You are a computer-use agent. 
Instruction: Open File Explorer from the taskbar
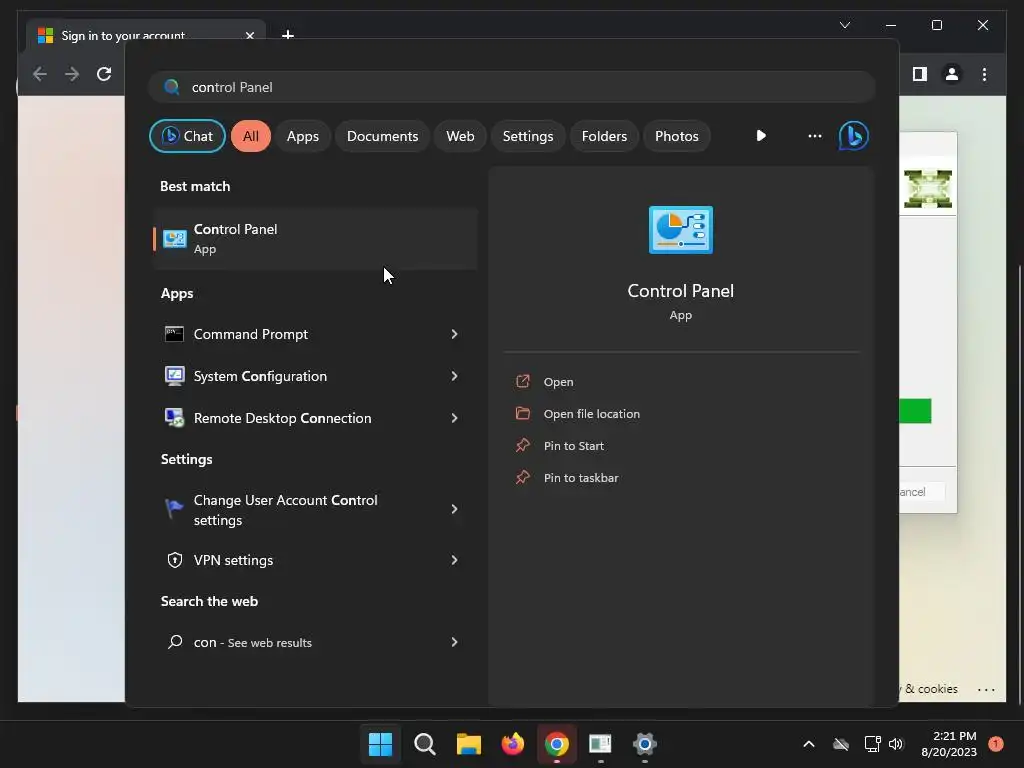pyautogui.click(x=468, y=744)
